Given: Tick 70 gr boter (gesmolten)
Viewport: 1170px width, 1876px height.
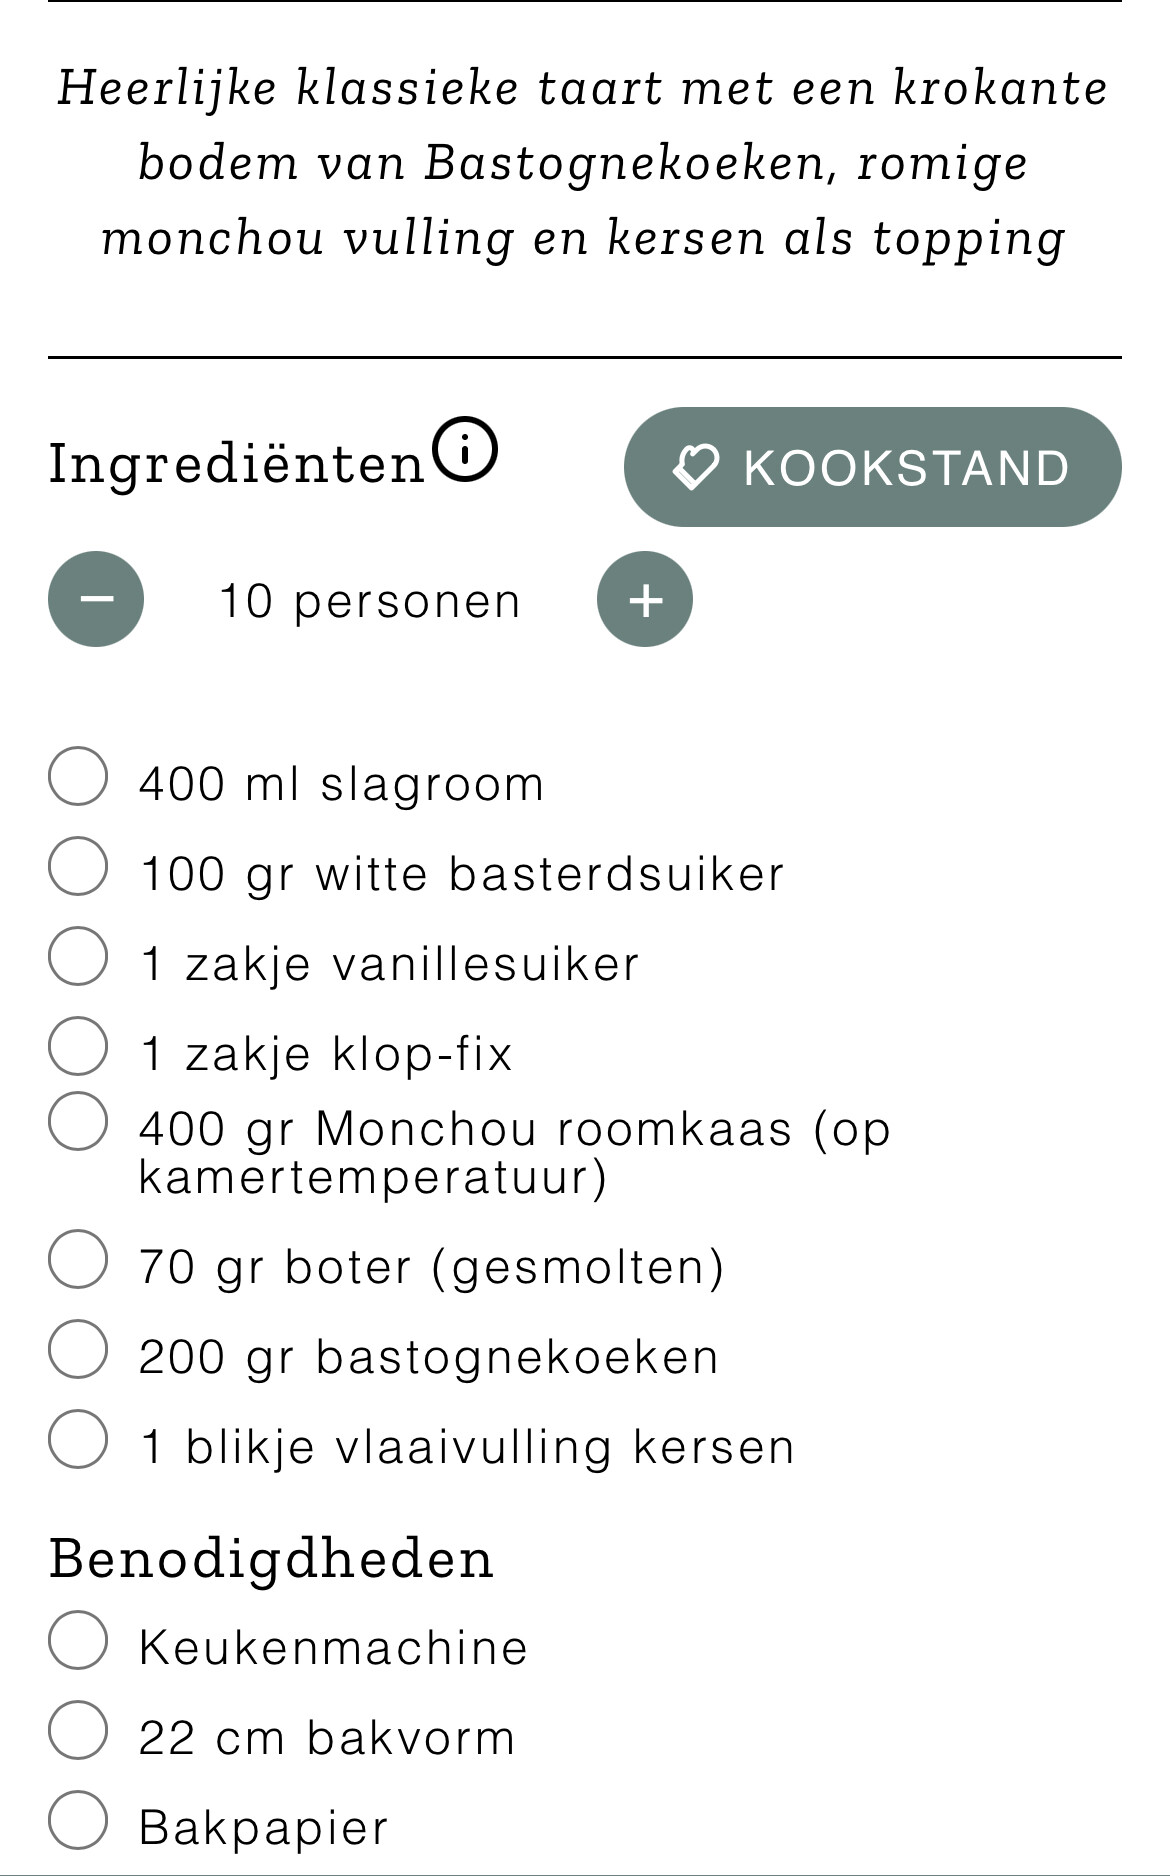Looking at the screenshot, I should pos(78,1259).
